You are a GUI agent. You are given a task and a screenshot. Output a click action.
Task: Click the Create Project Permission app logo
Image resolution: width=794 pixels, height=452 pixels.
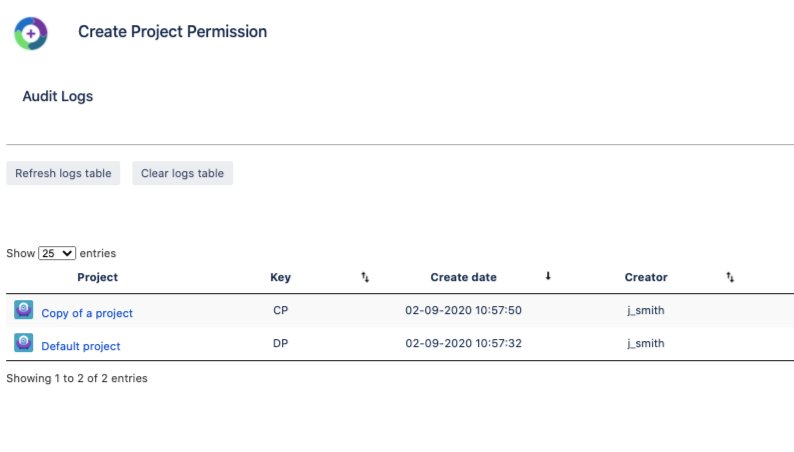[x=31, y=32]
